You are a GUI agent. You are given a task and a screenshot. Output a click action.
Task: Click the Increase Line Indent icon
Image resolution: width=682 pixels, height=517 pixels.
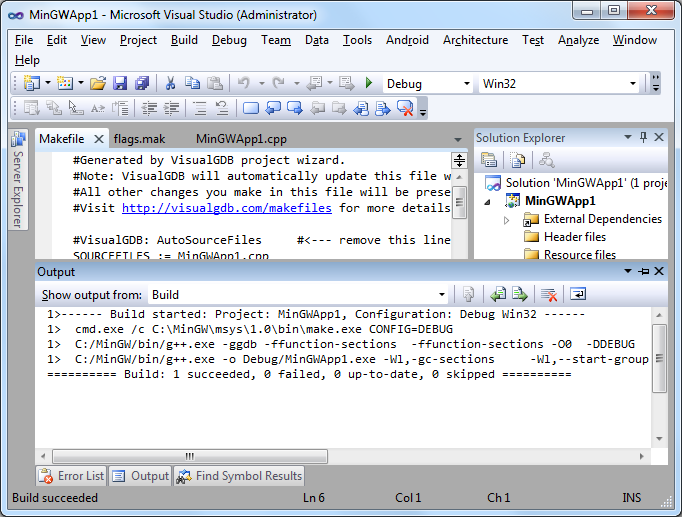tap(172, 108)
